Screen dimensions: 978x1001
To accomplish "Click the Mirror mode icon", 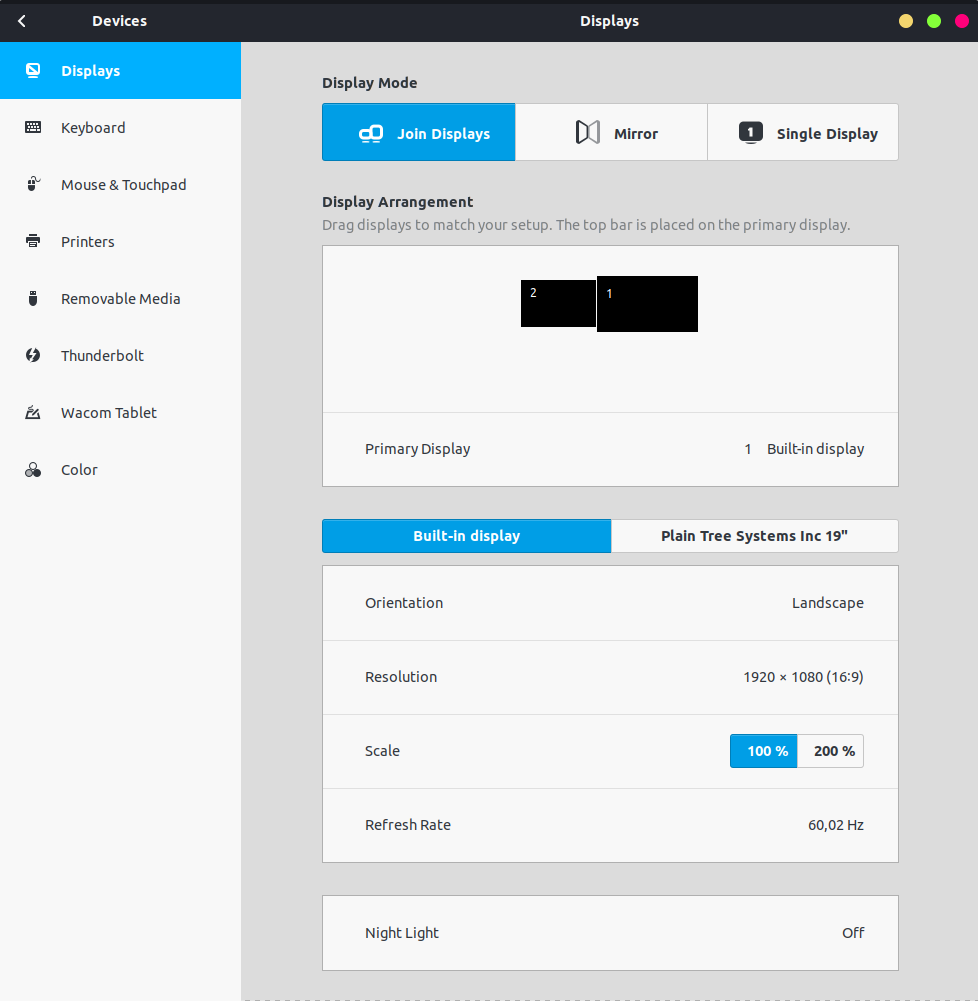I will (587, 133).
